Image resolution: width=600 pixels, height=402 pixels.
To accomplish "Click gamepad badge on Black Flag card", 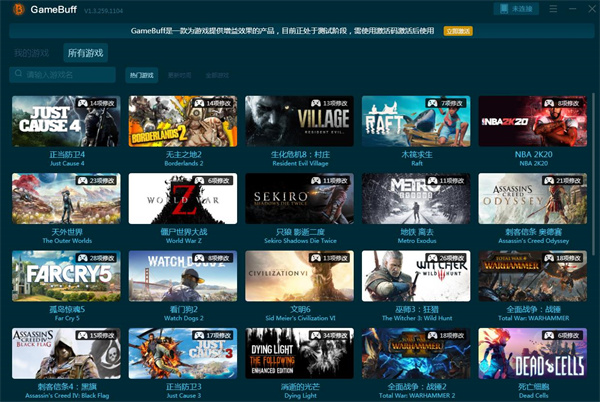I will pos(96,335).
